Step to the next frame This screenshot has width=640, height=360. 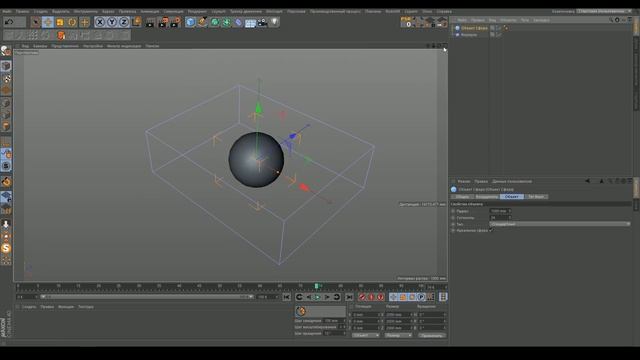point(327,297)
